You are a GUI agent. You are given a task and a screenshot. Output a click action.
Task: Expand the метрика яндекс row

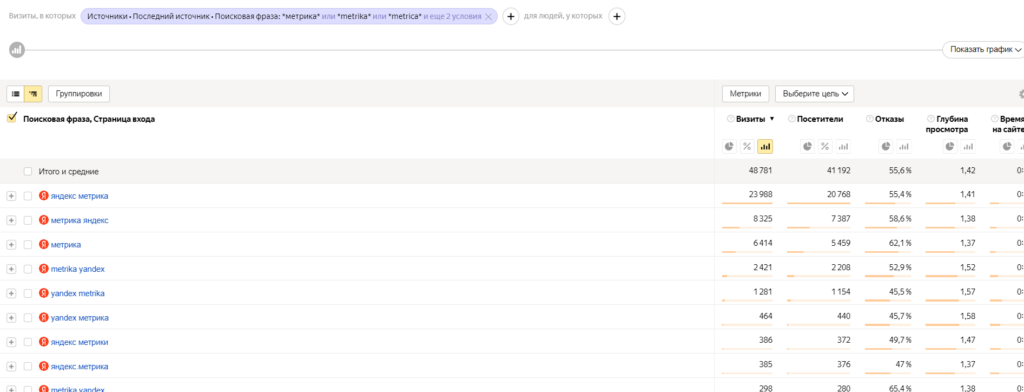(11, 220)
